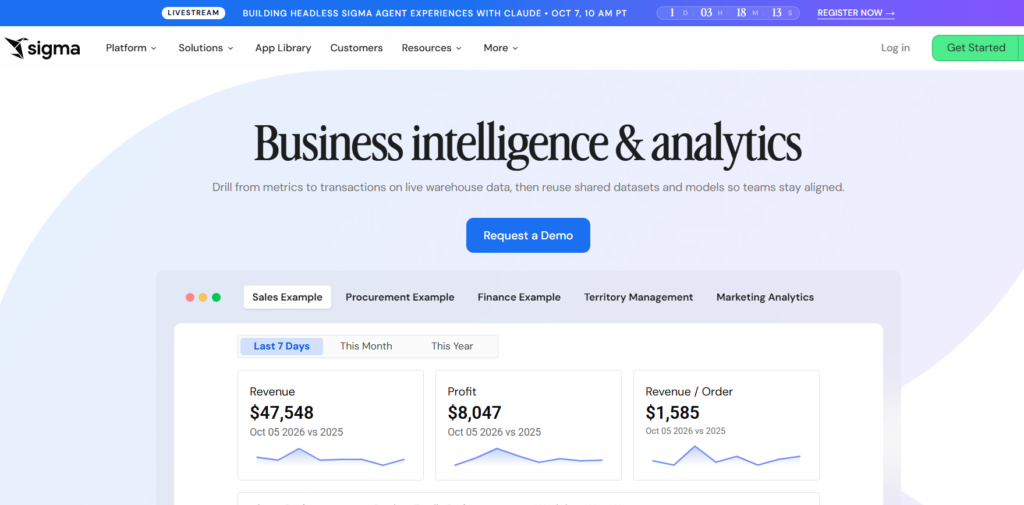Open the Log in link

click(895, 48)
